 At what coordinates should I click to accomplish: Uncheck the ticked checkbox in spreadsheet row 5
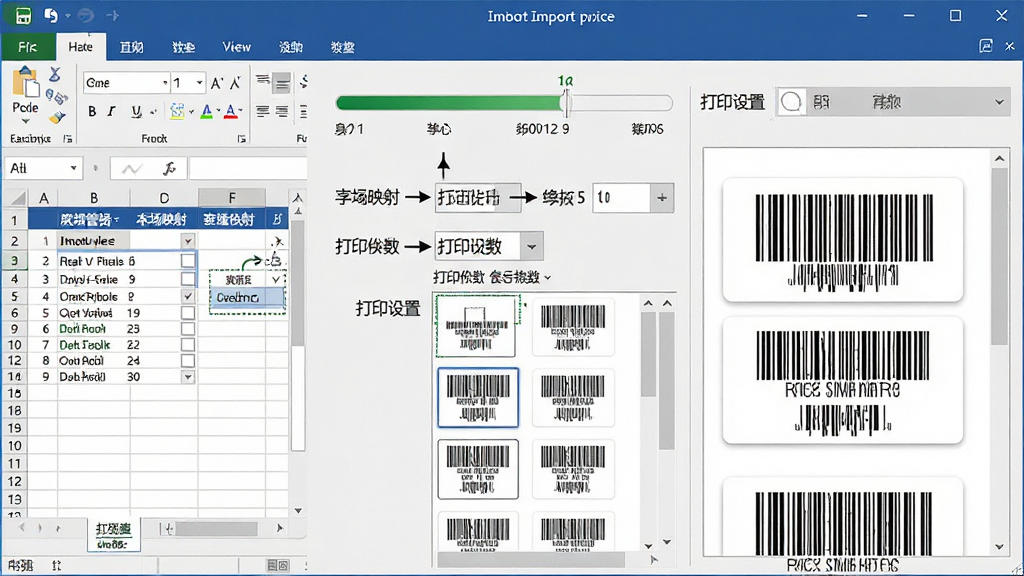tap(188, 296)
